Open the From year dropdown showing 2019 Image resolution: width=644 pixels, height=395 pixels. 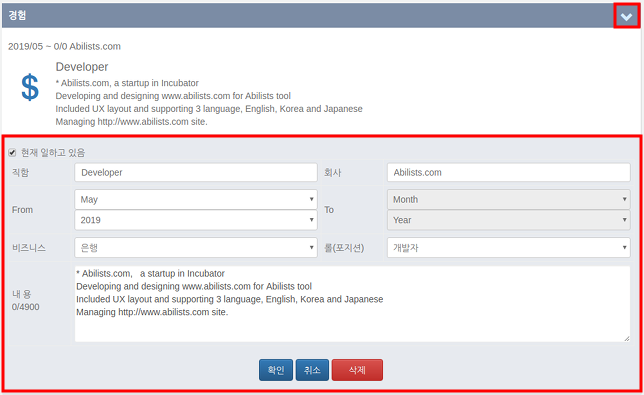pyautogui.click(x=196, y=220)
